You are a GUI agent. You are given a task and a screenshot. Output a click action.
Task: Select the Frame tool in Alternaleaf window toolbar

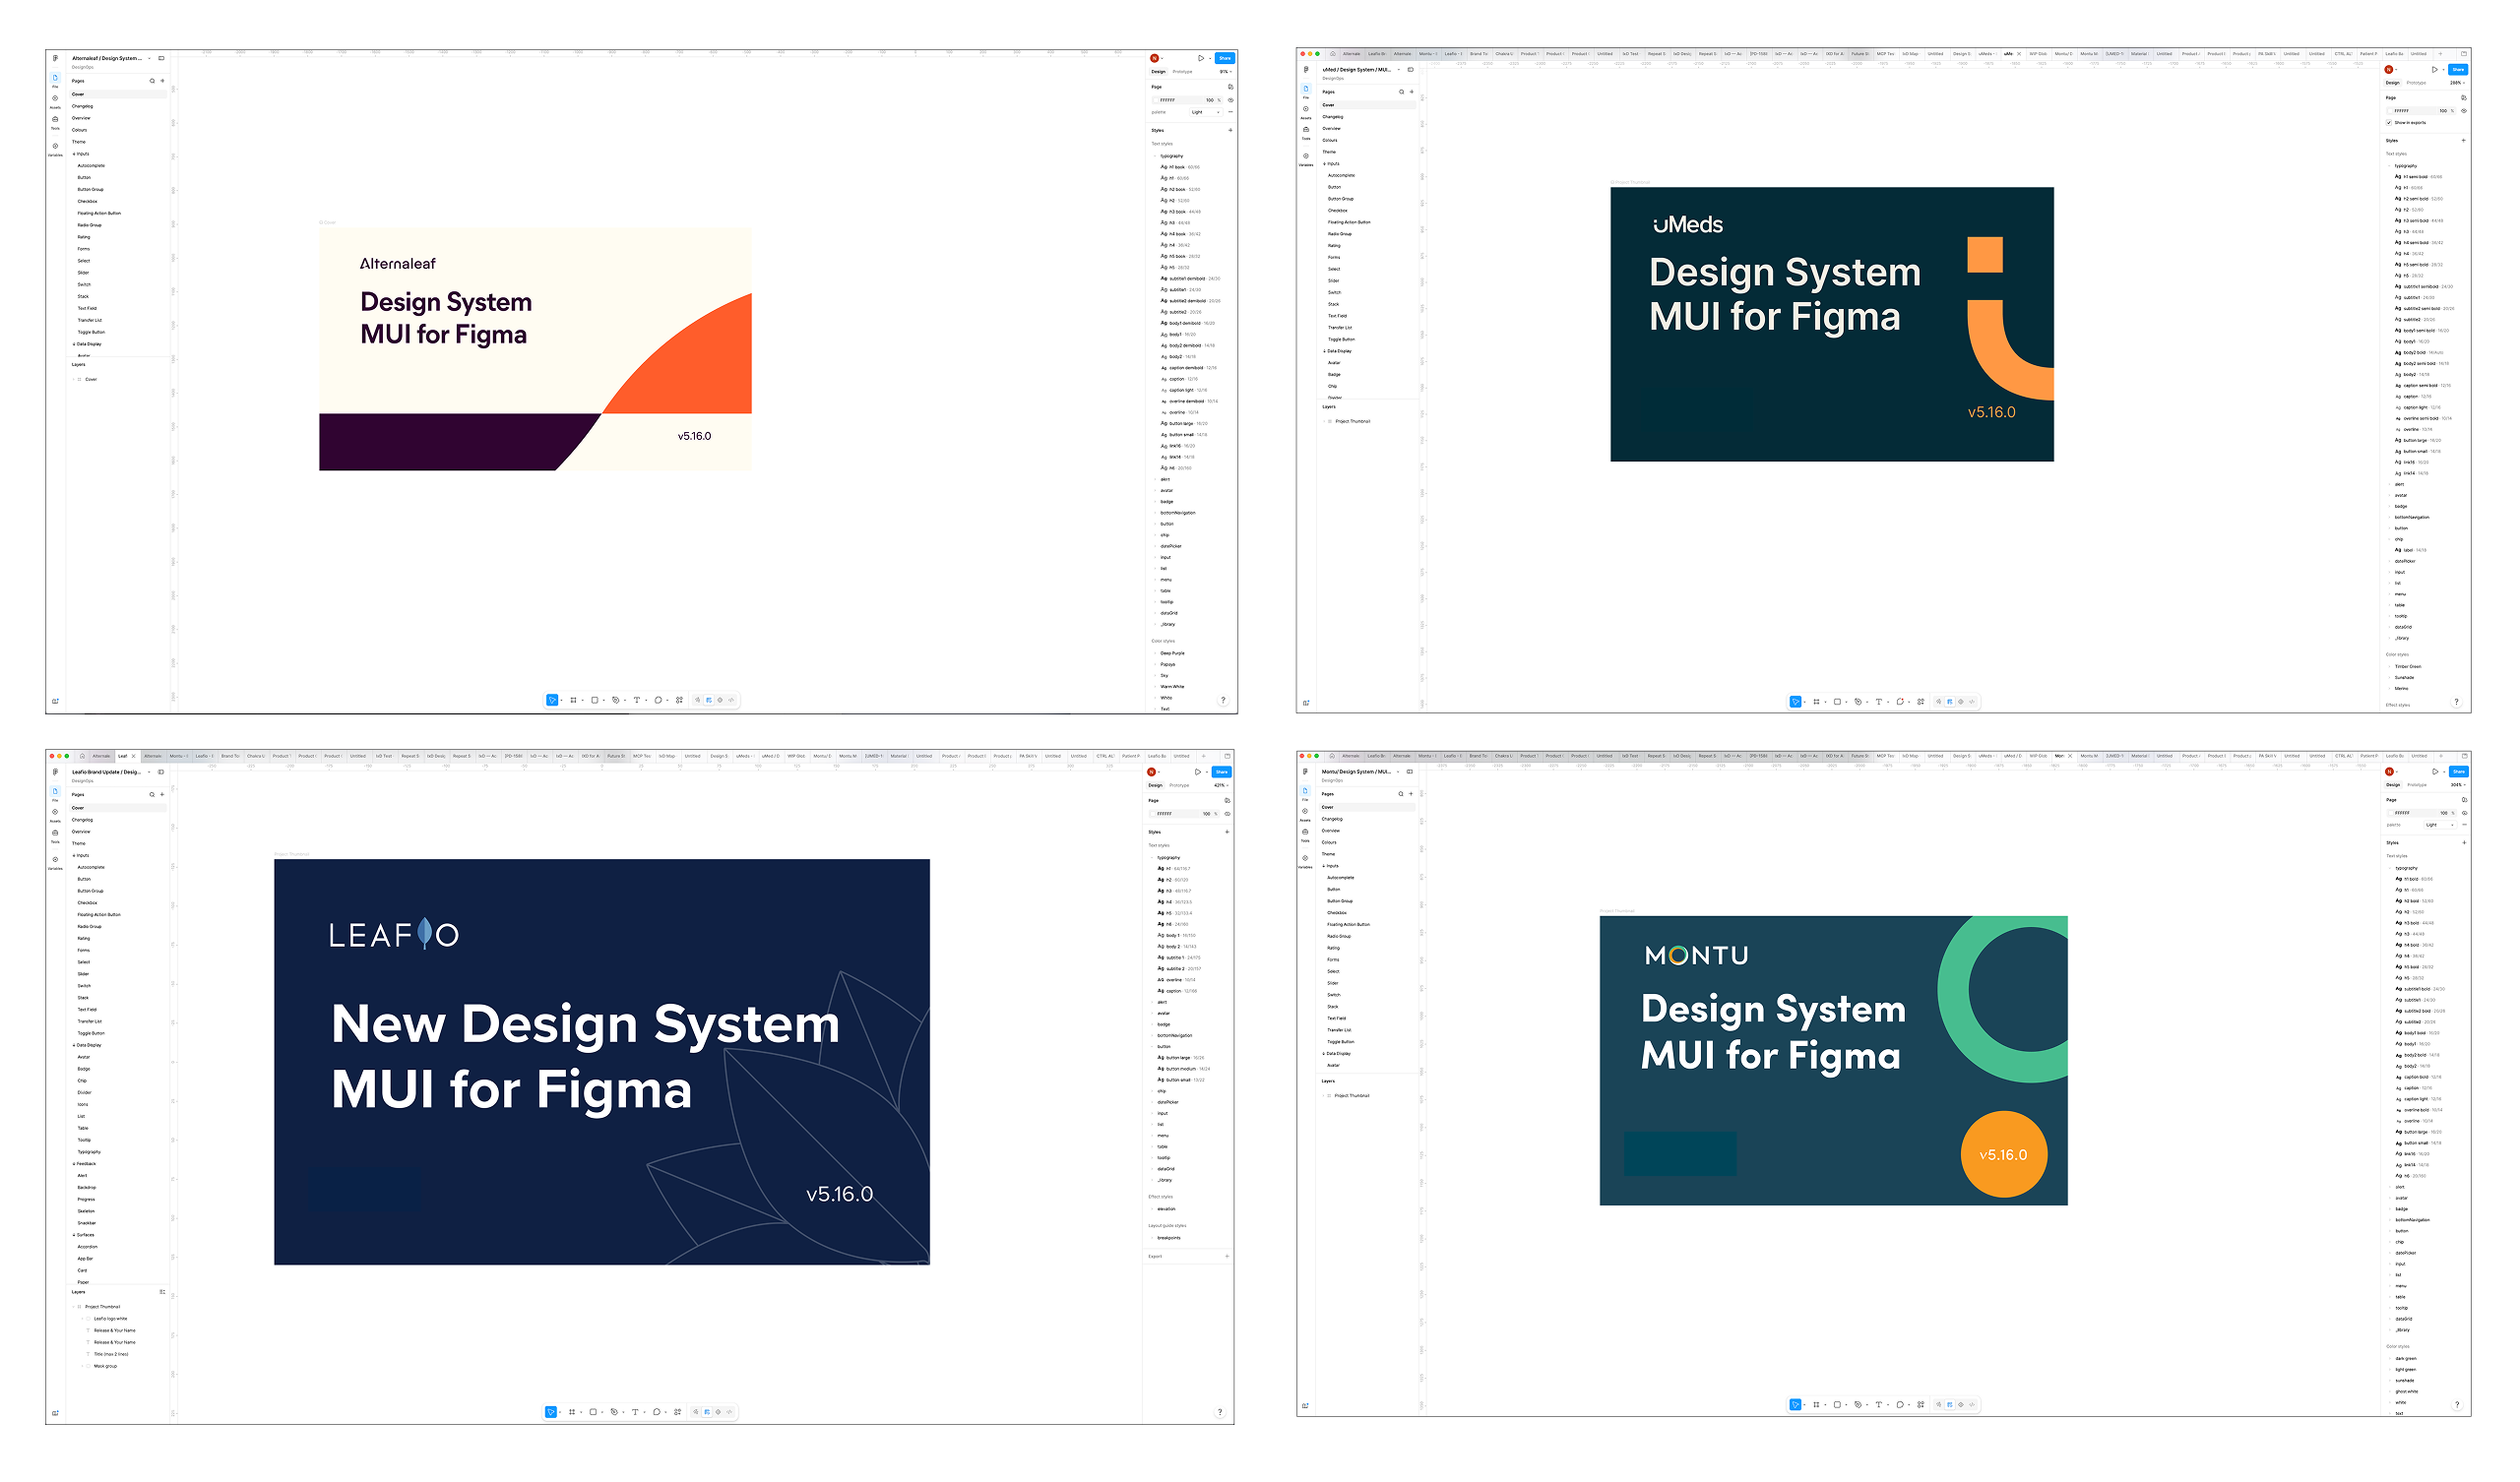coord(573,700)
